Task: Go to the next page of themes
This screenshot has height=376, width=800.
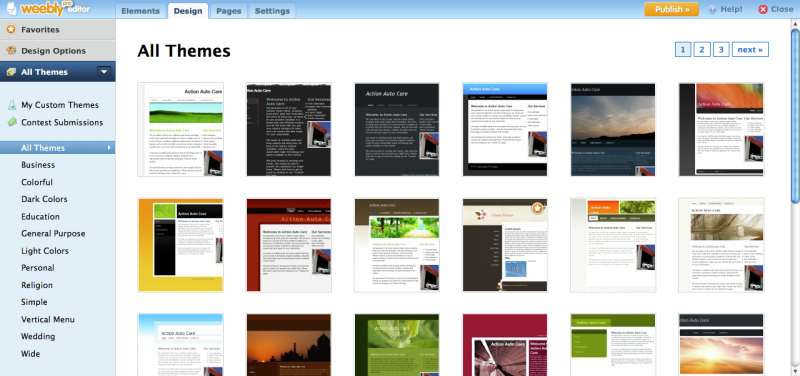Action: coord(750,49)
